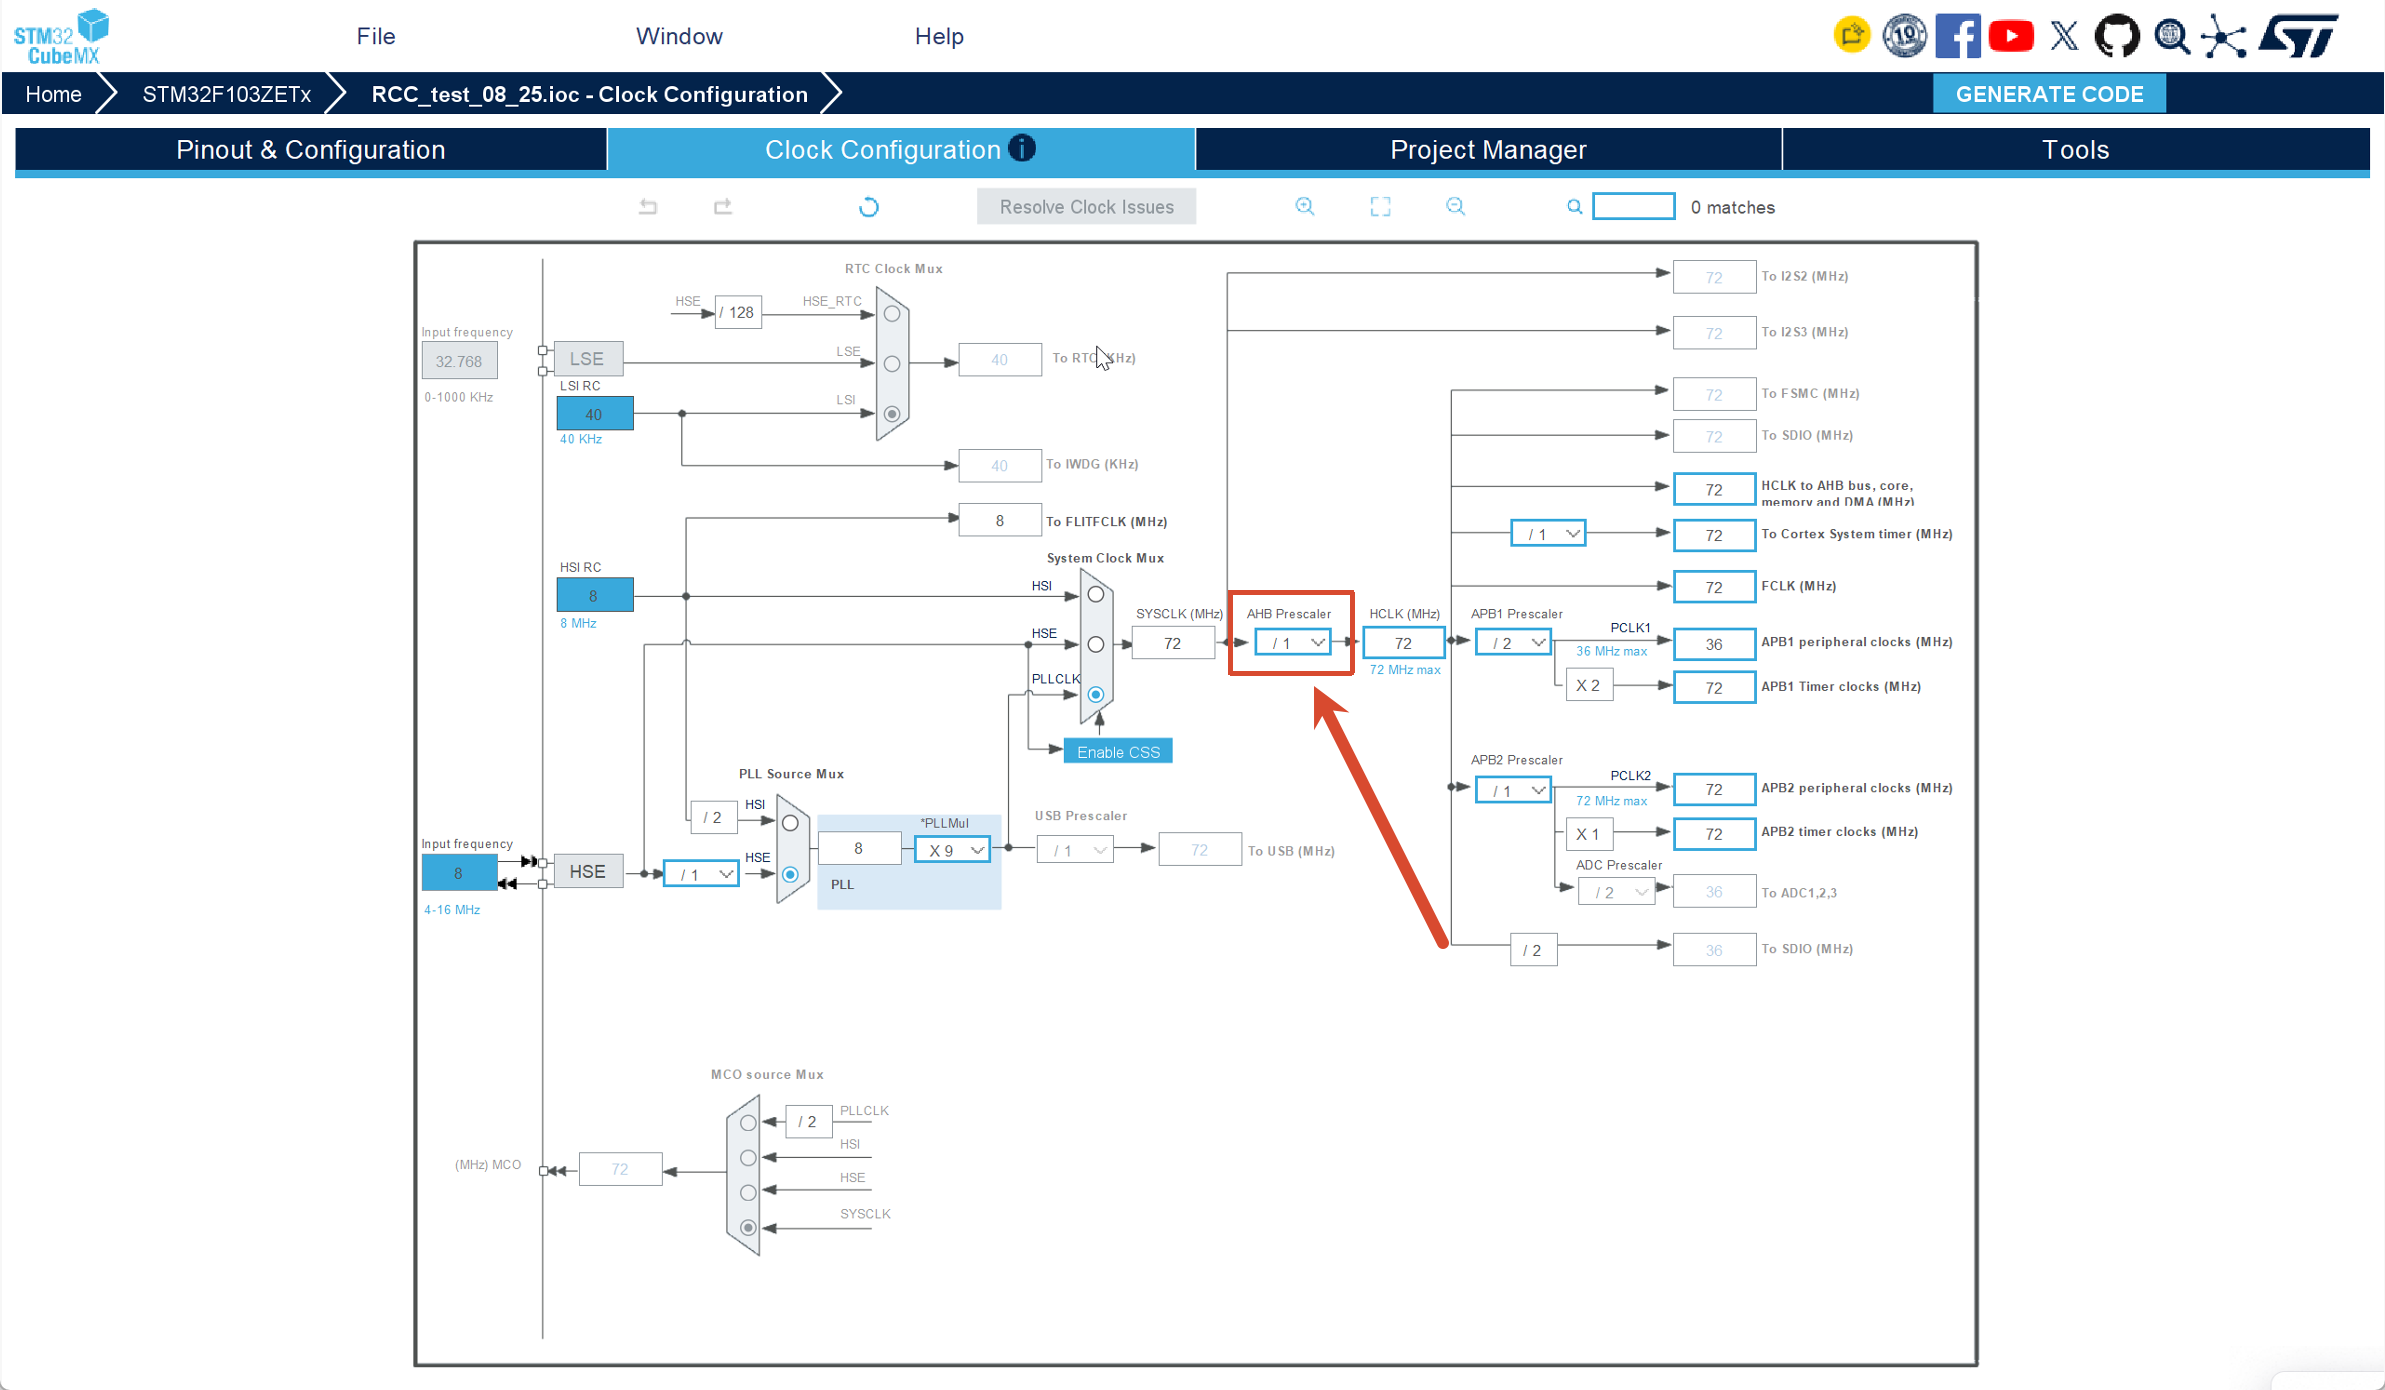
Task: Click the STM32CubeMX logo
Action: click(x=61, y=37)
